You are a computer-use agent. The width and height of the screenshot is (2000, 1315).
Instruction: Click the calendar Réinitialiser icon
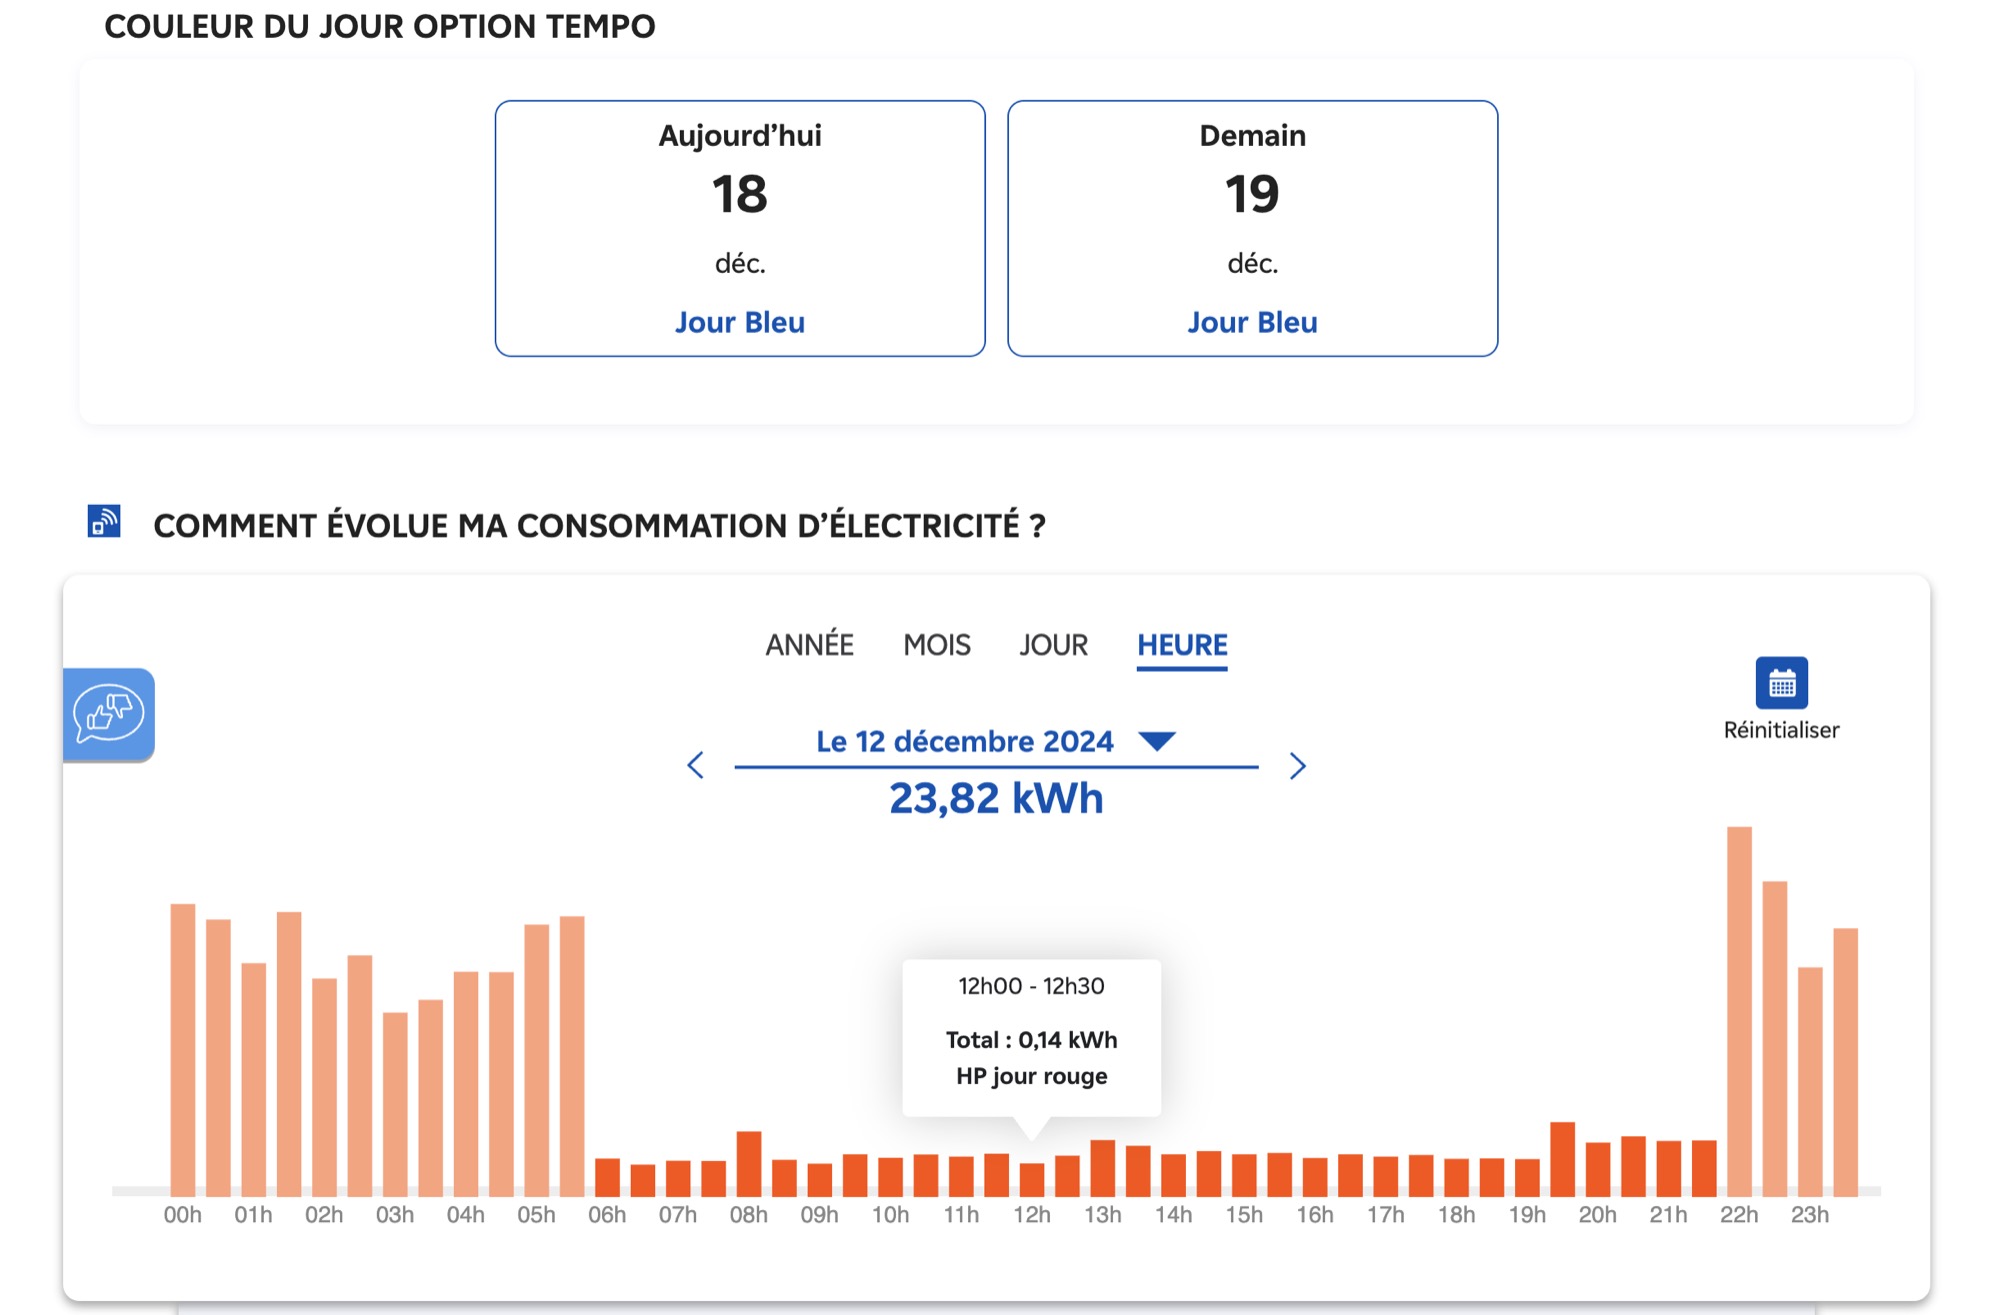coord(1781,683)
